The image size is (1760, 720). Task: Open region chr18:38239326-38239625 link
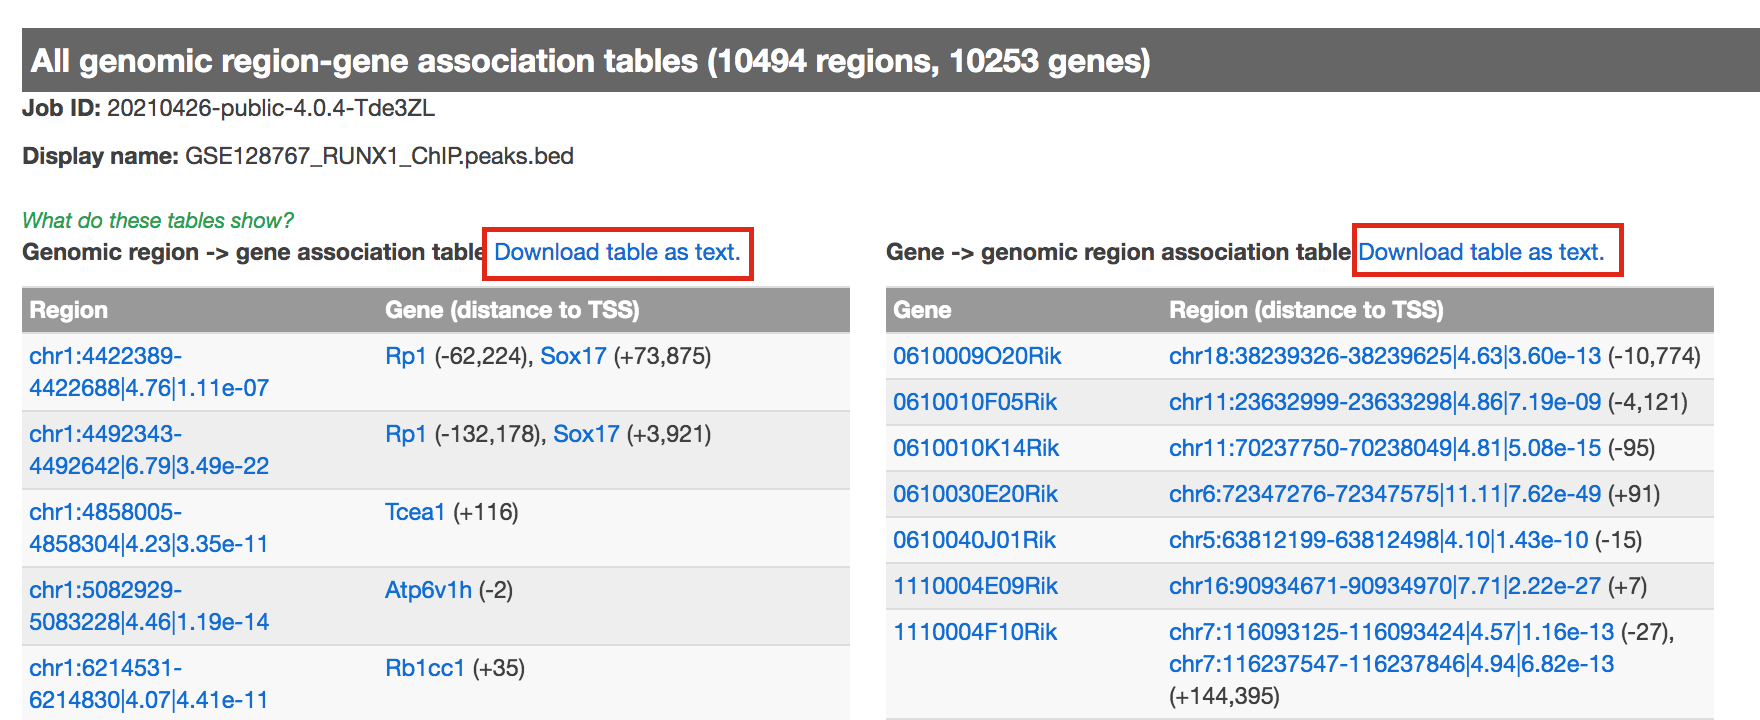(1385, 356)
